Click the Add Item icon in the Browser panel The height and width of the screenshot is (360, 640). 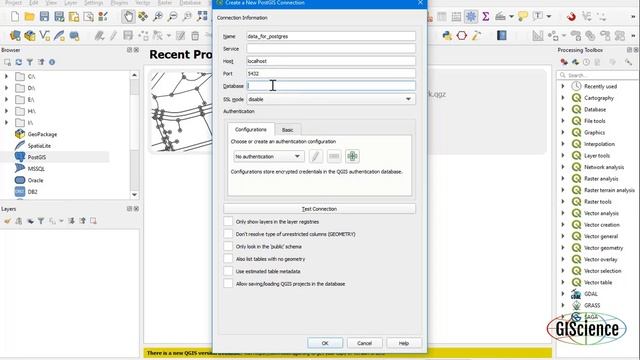[x=7, y=62]
